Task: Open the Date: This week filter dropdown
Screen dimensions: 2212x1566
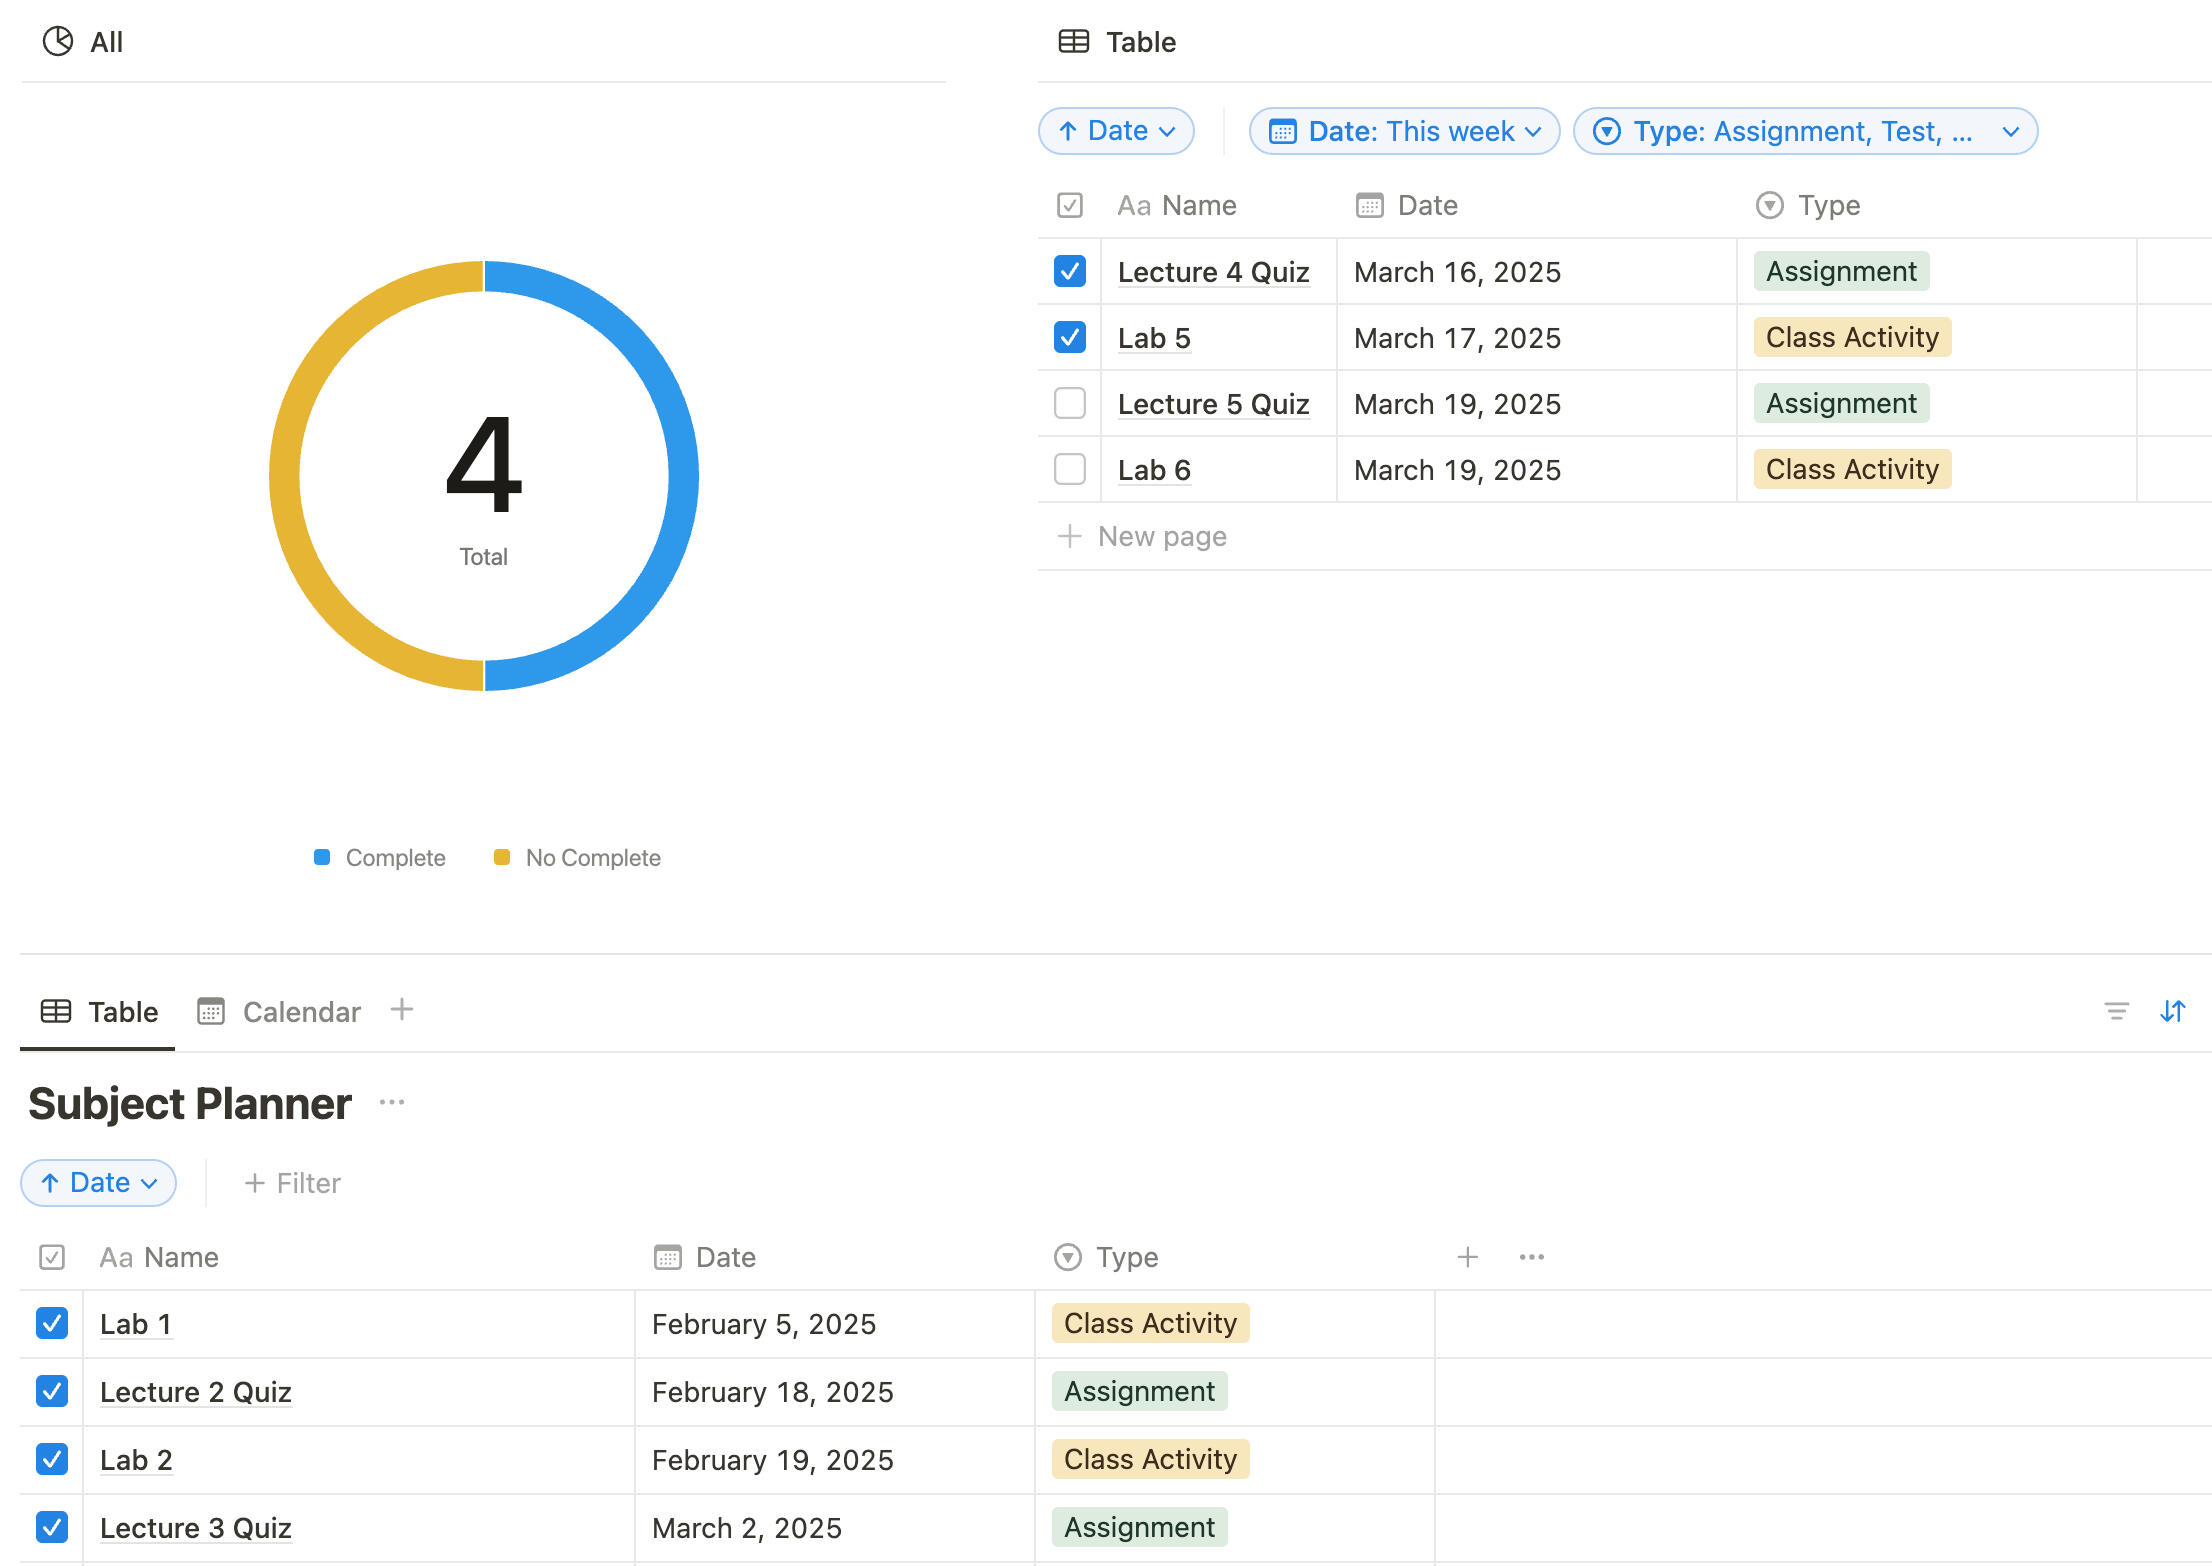Action: tap(1404, 131)
